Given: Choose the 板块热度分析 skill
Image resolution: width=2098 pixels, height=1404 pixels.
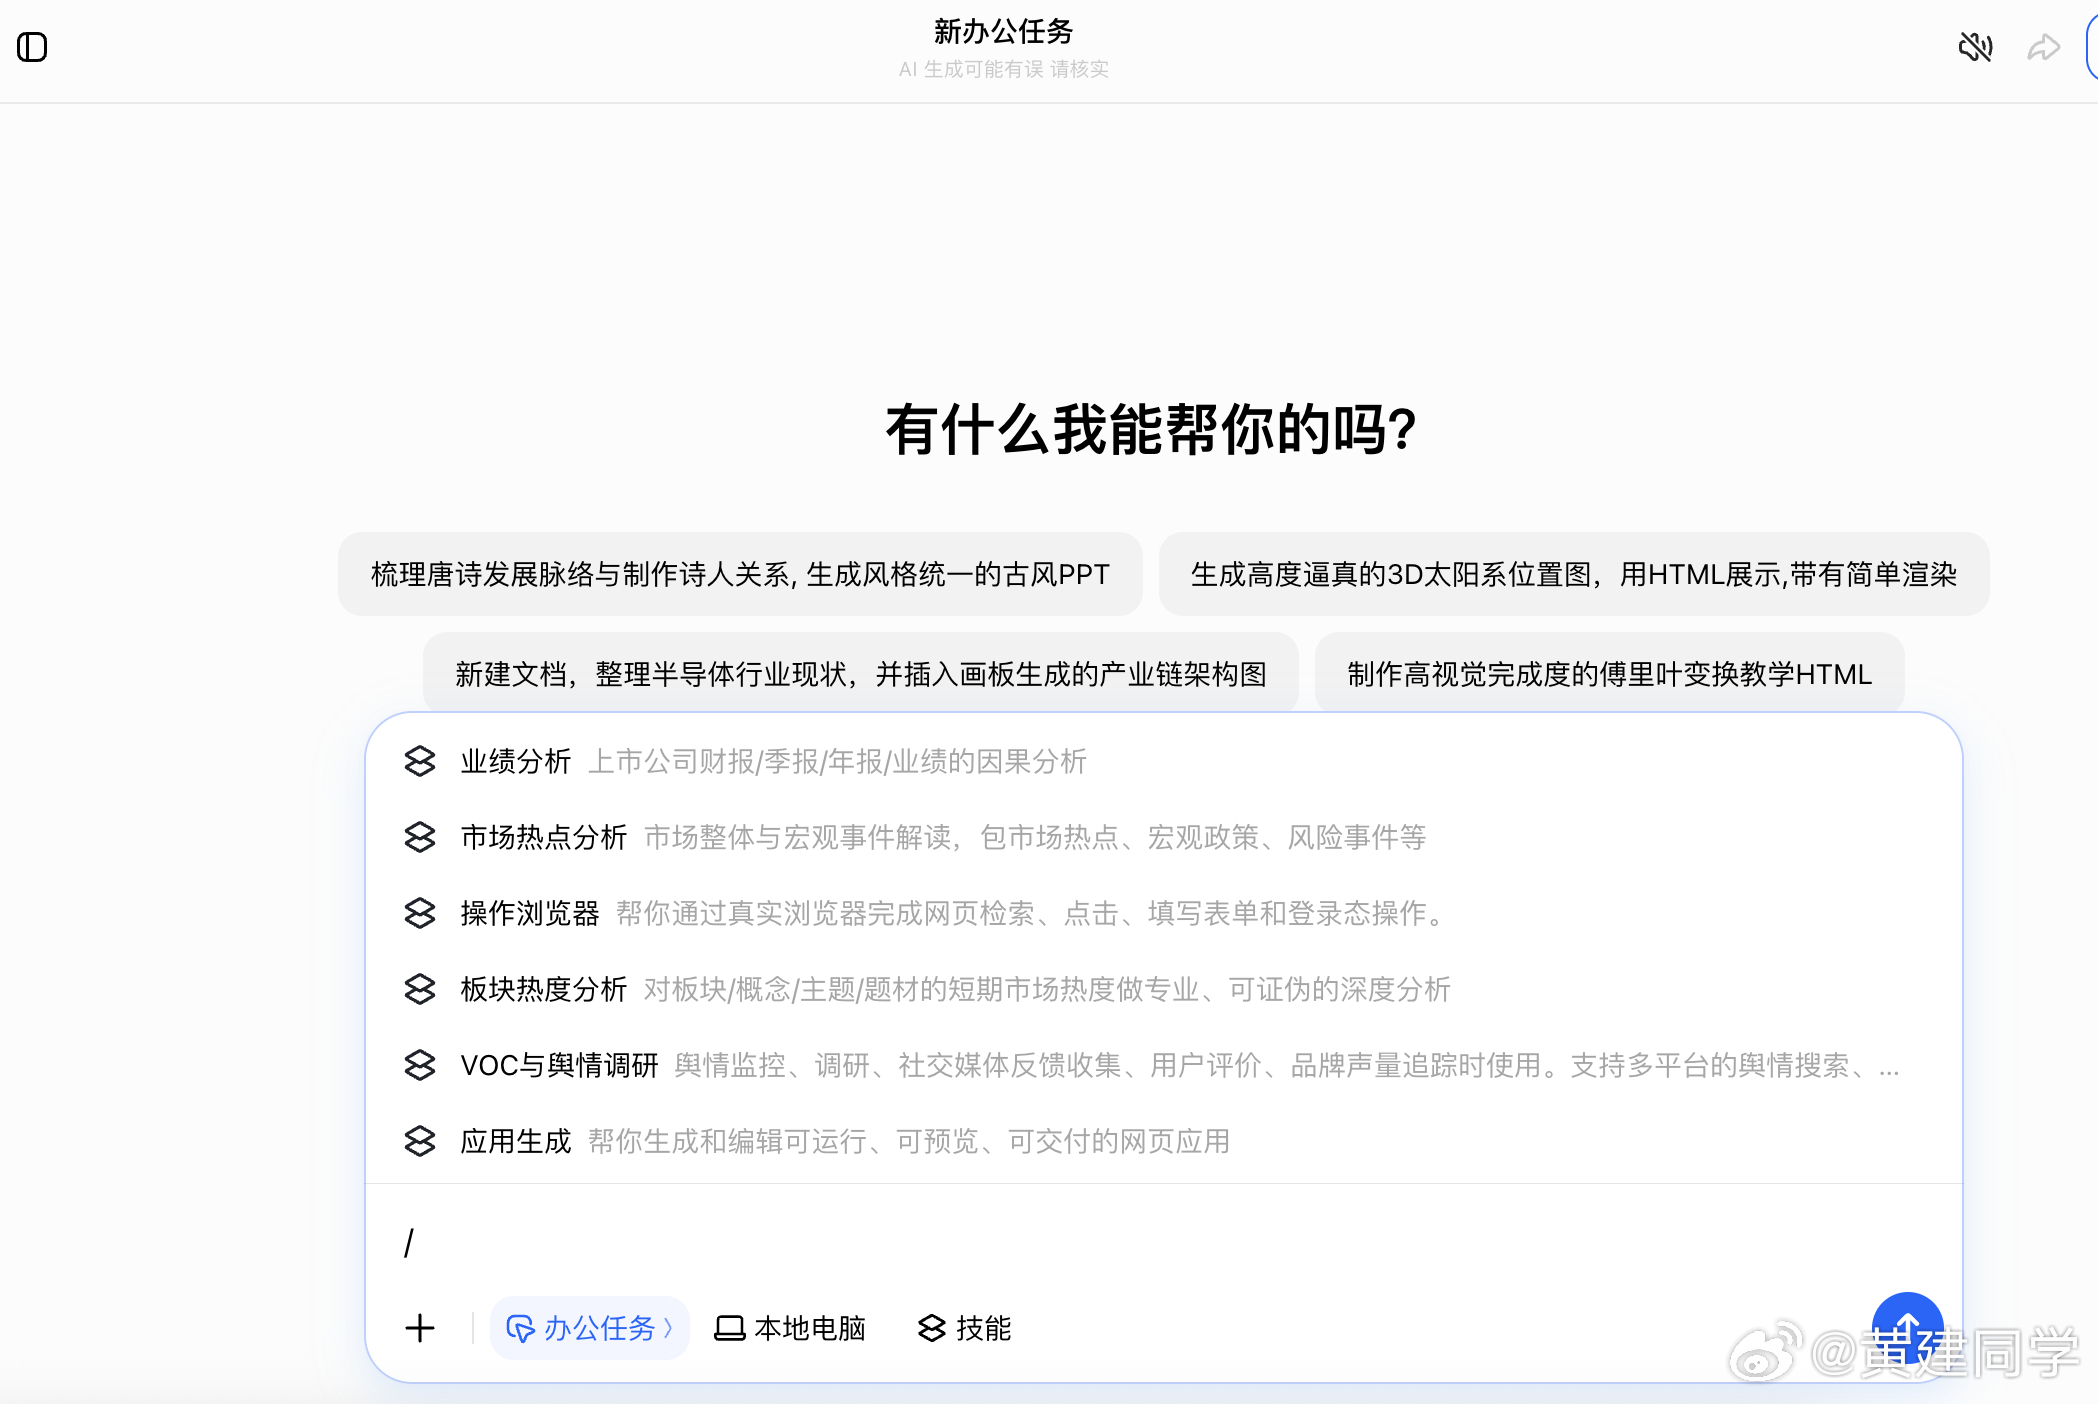Looking at the screenshot, I should pyautogui.click(x=1163, y=989).
